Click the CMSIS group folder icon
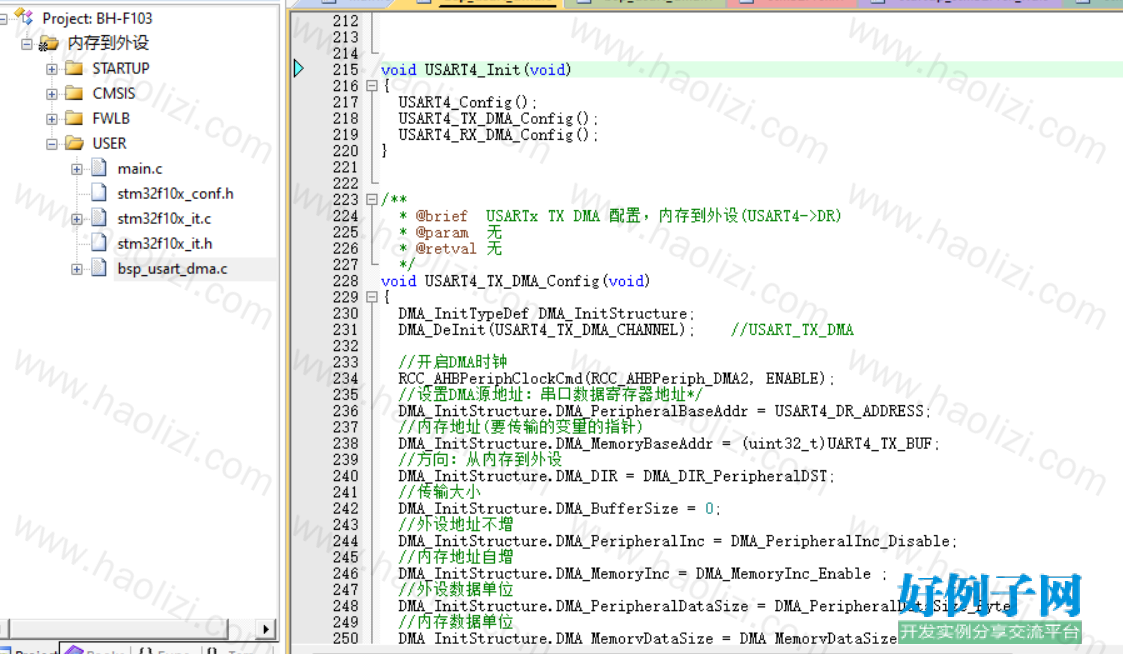The image size is (1123, 654). [x=74, y=93]
